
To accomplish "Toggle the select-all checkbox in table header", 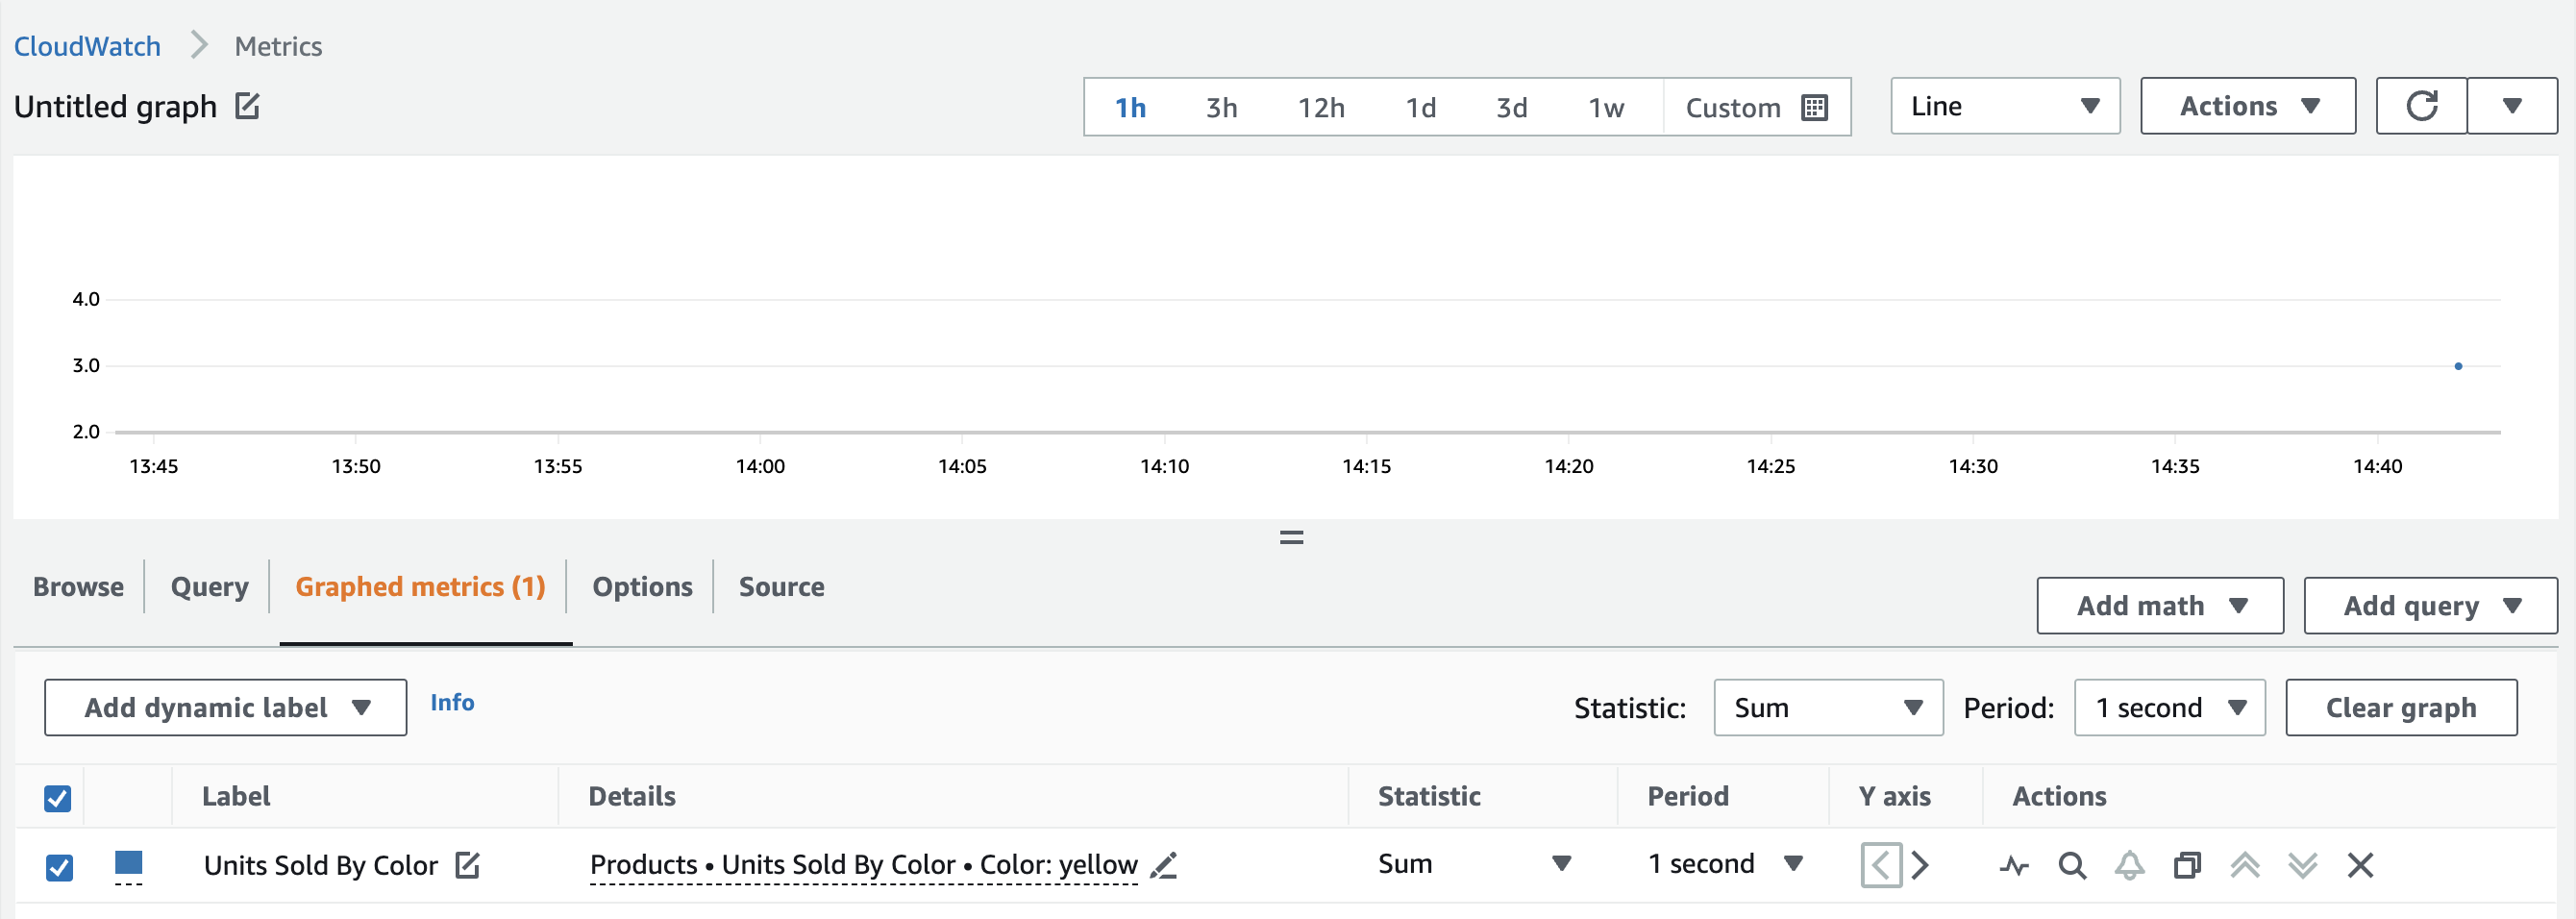I will [58, 798].
